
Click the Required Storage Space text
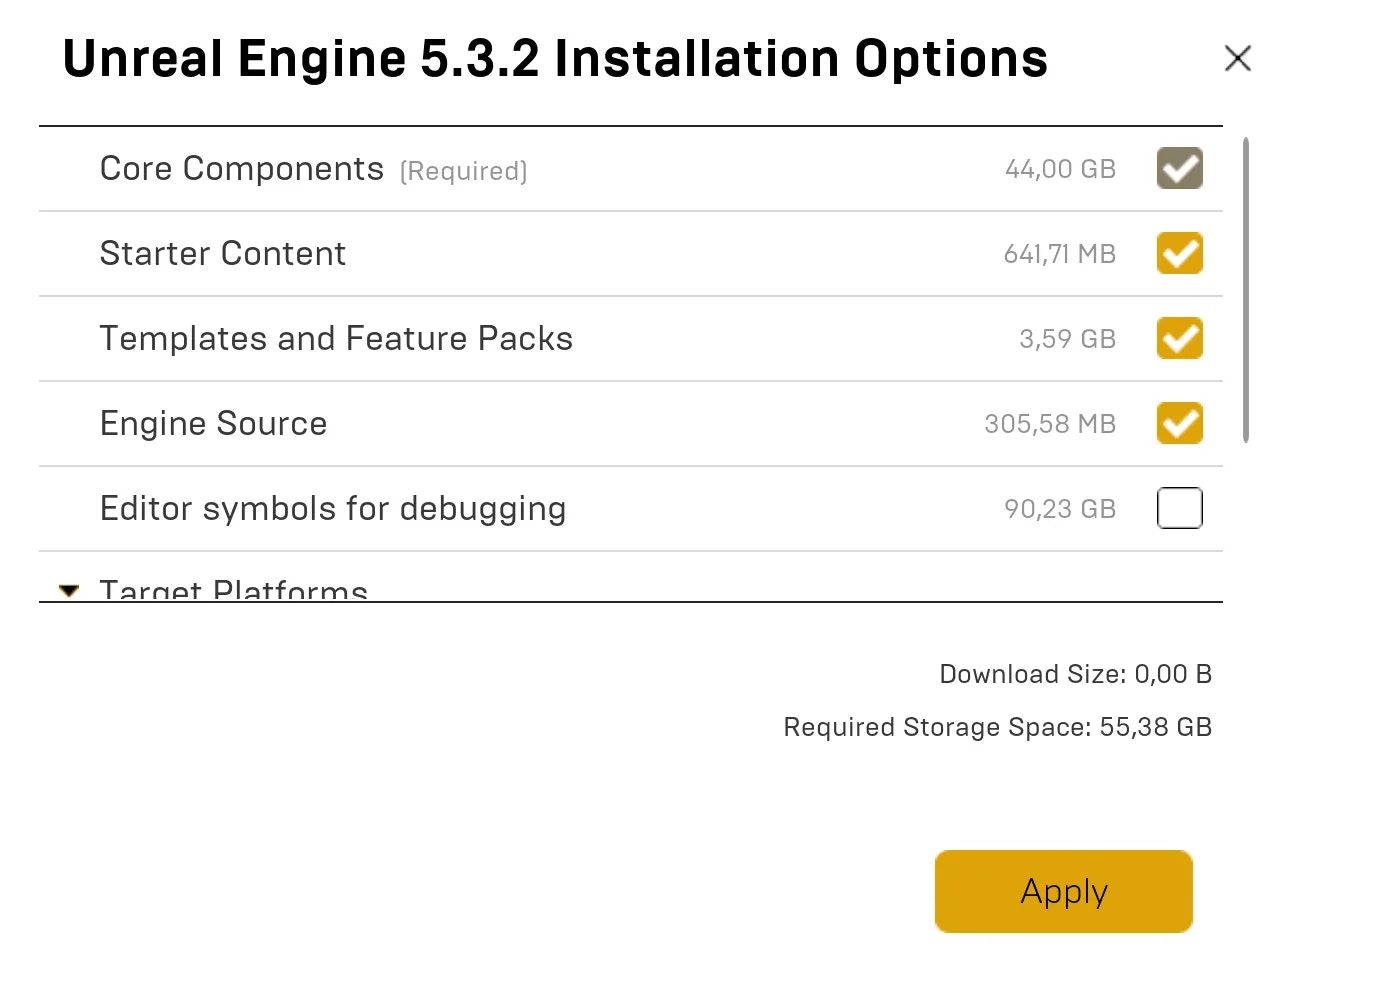pyautogui.click(x=997, y=727)
